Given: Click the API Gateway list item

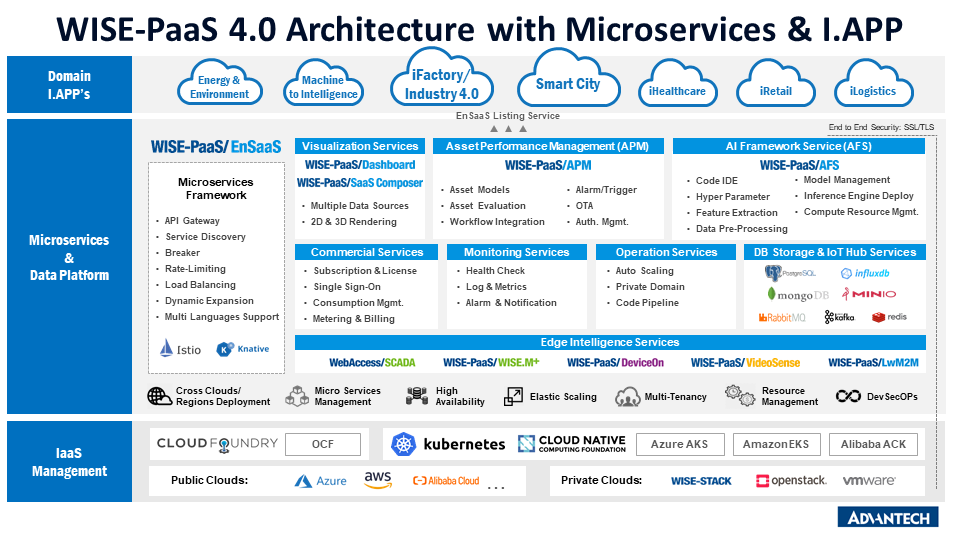Looking at the screenshot, I should pos(192,220).
